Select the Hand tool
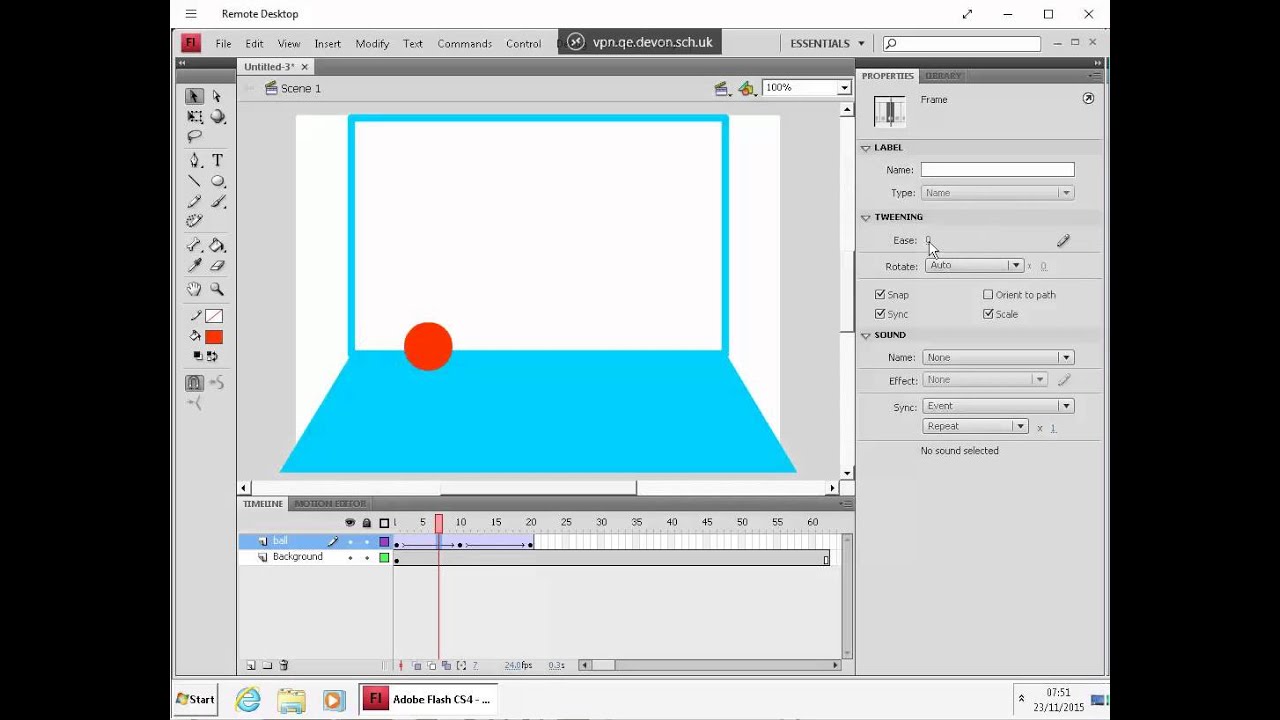 point(194,289)
